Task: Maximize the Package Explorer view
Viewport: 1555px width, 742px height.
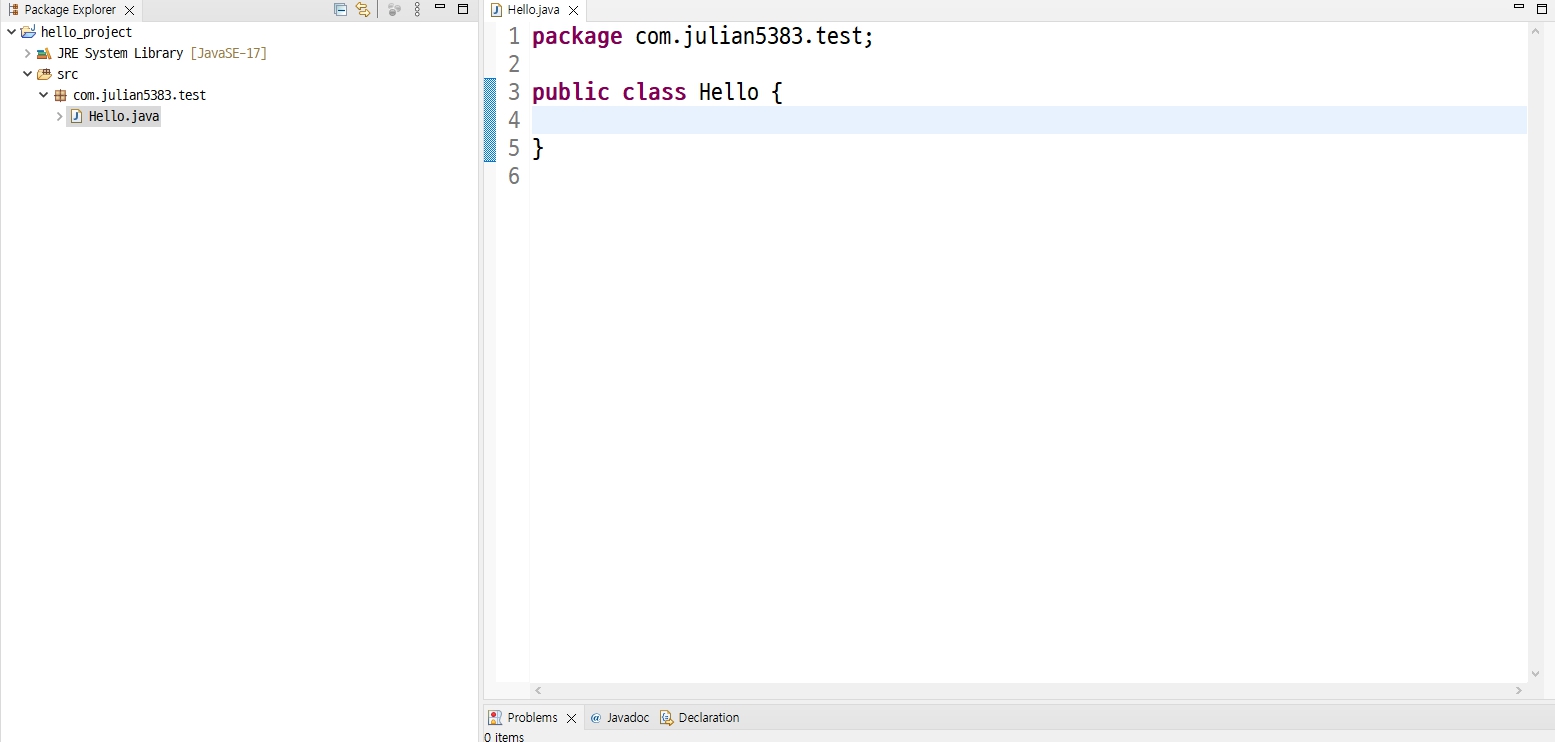Action: point(463,8)
